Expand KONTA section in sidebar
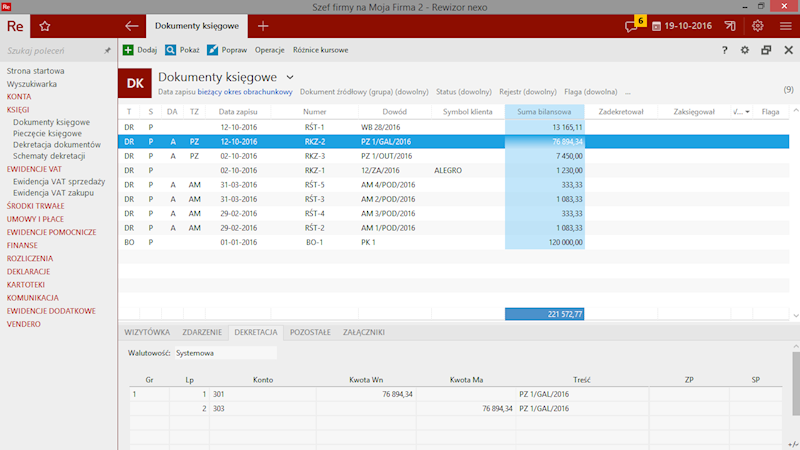 pyautogui.click(x=19, y=96)
